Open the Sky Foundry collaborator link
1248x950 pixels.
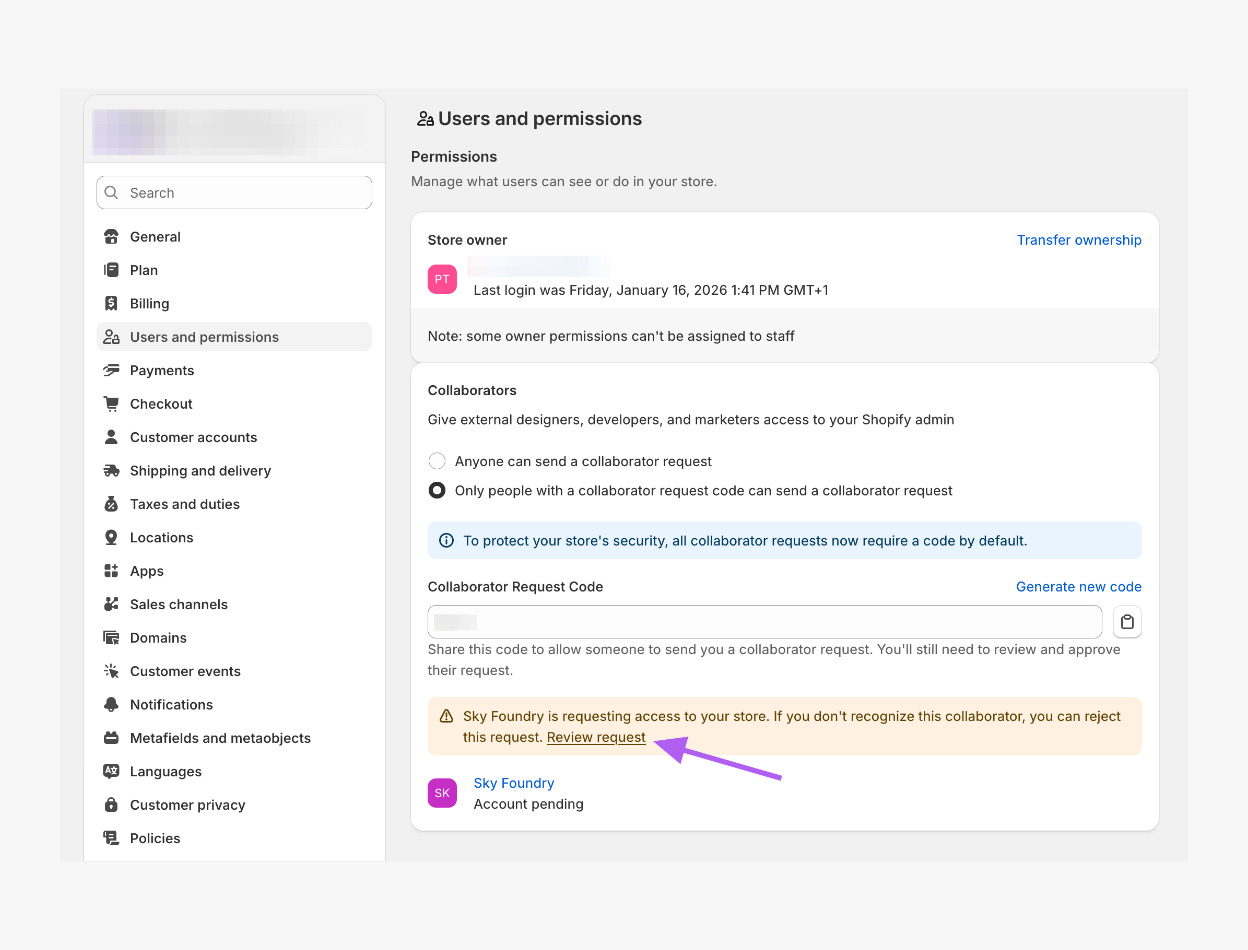513,783
